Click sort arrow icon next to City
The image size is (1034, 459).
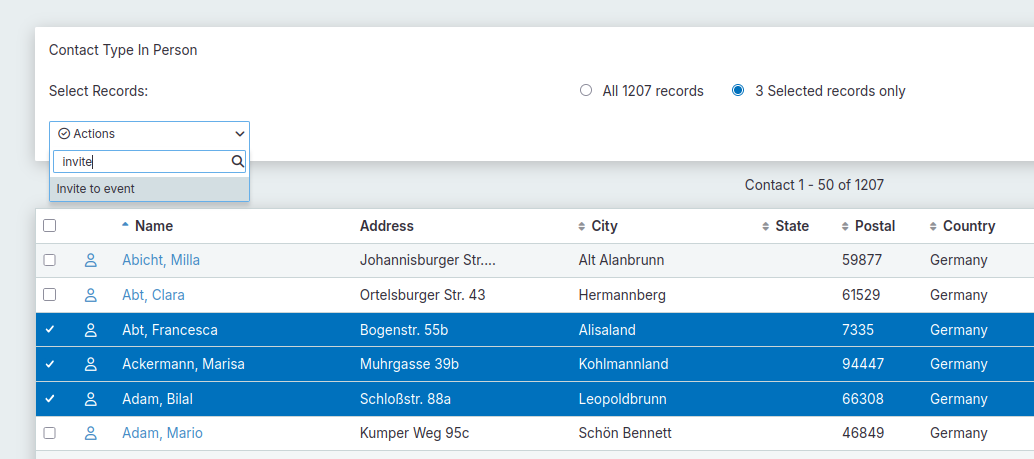pos(582,226)
